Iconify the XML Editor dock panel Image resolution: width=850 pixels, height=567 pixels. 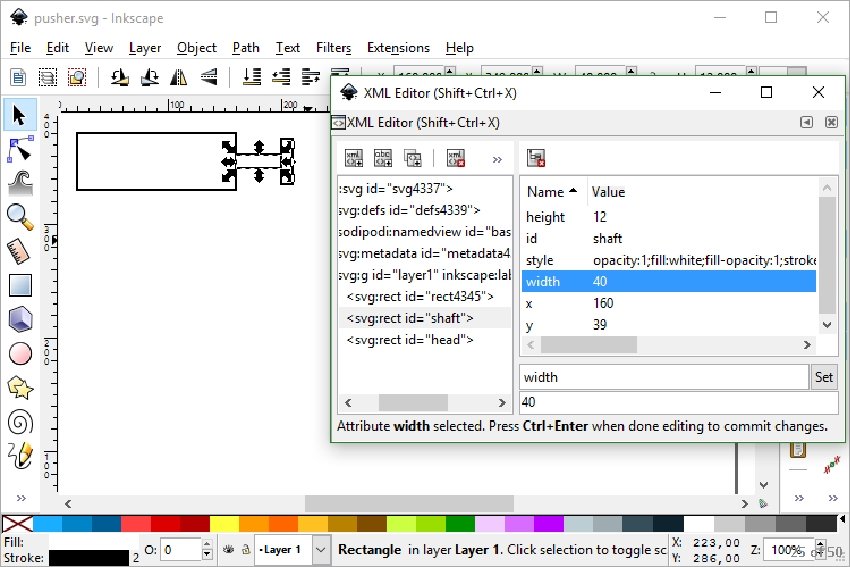point(807,122)
